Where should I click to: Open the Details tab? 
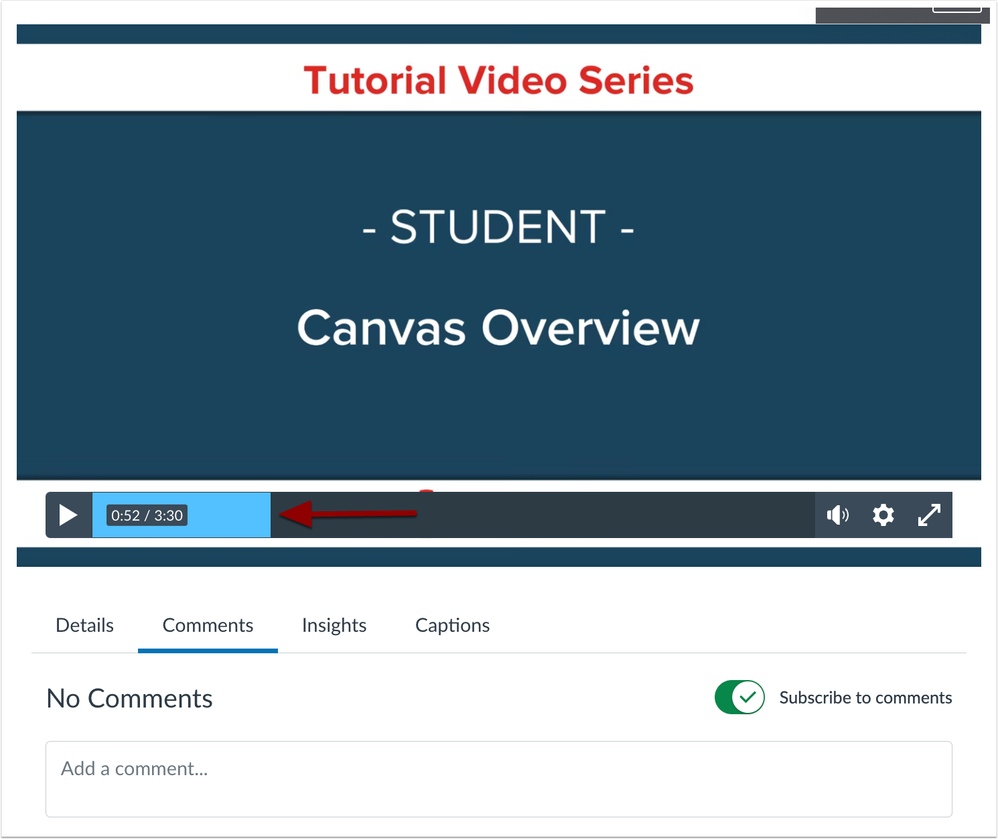[x=85, y=625]
